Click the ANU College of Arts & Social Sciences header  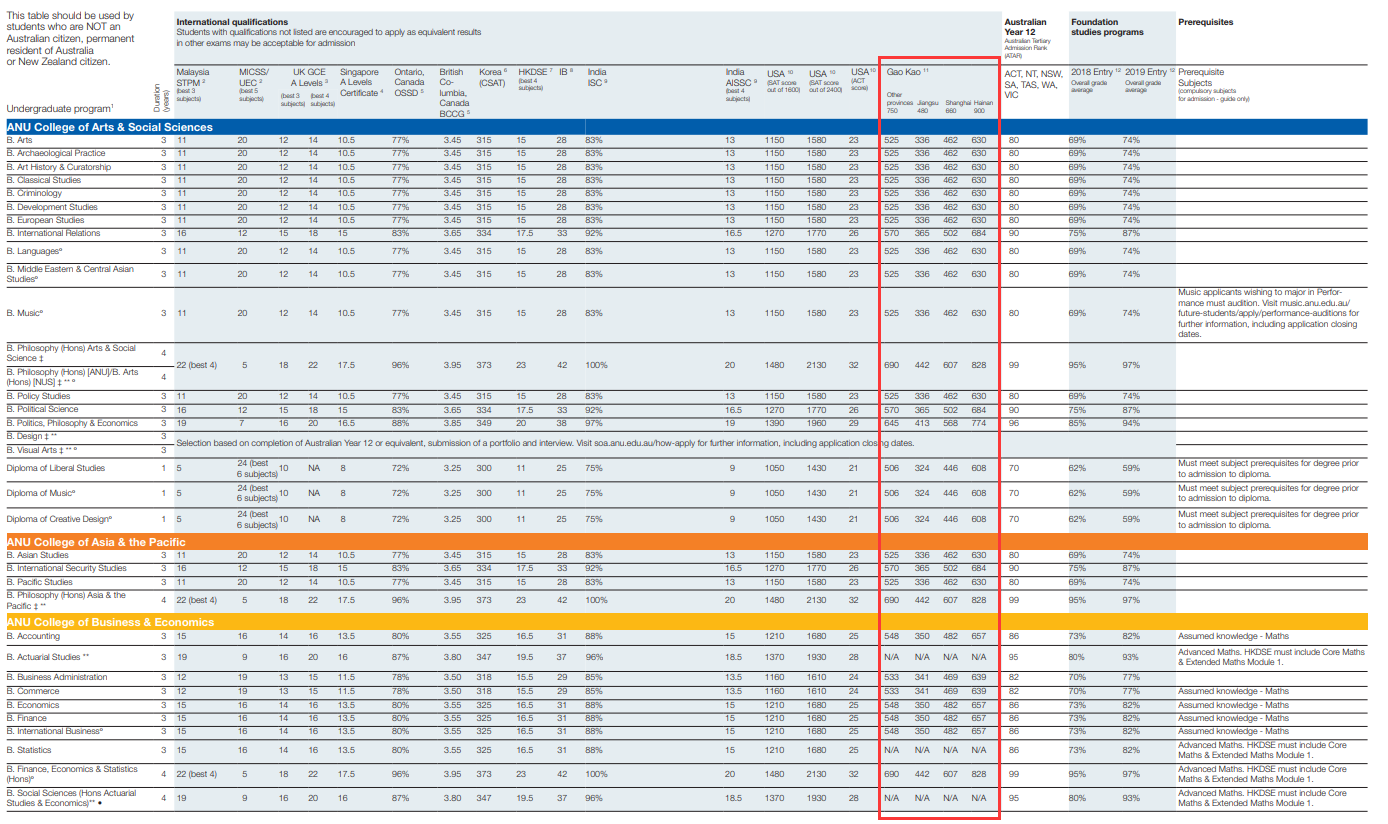[110, 127]
